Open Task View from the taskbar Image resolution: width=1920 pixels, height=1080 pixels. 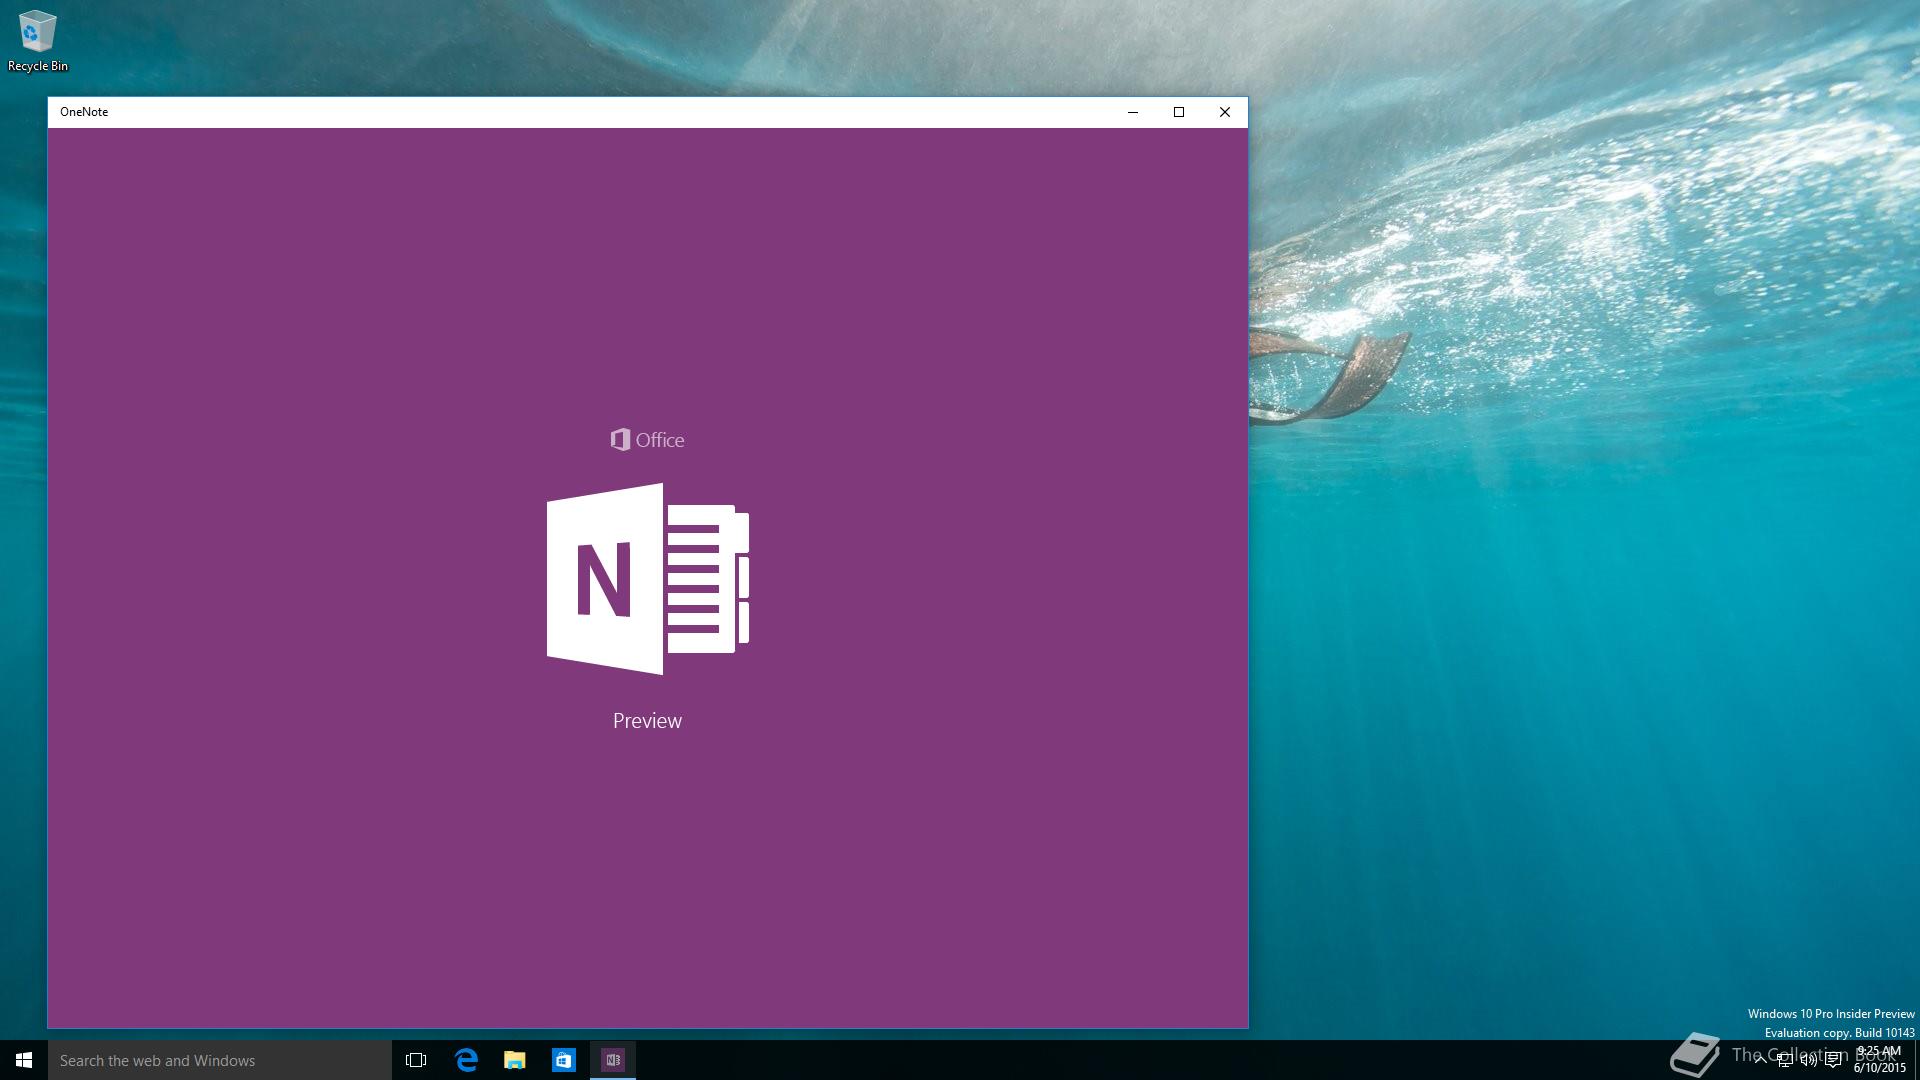(416, 1060)
